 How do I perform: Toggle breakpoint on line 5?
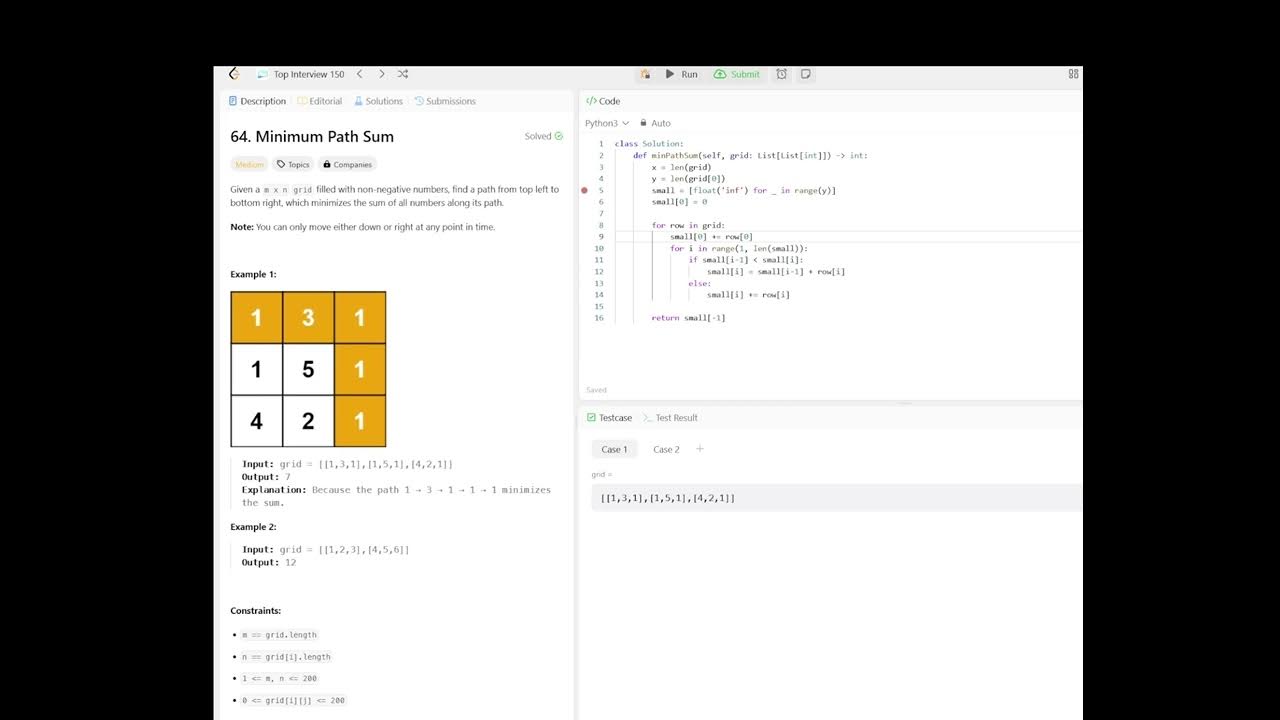tap(584, 190)
